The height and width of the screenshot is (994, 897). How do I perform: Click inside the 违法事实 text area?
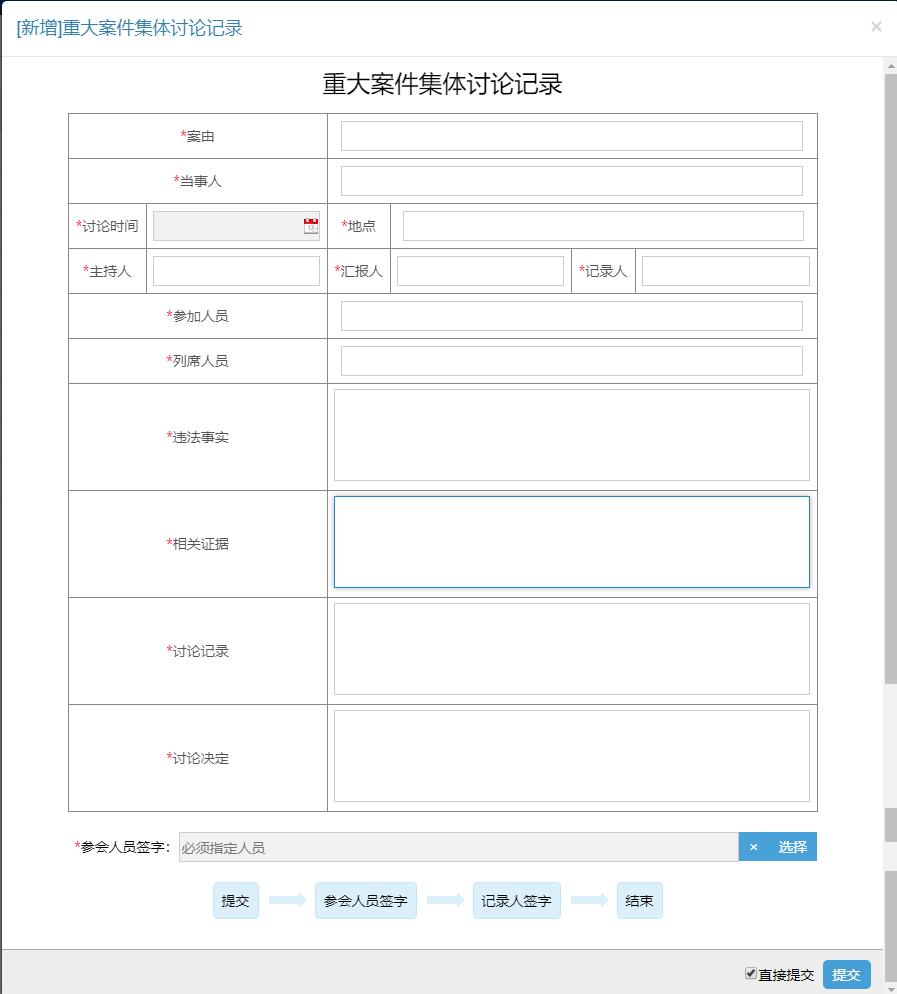tap(572, 435)
